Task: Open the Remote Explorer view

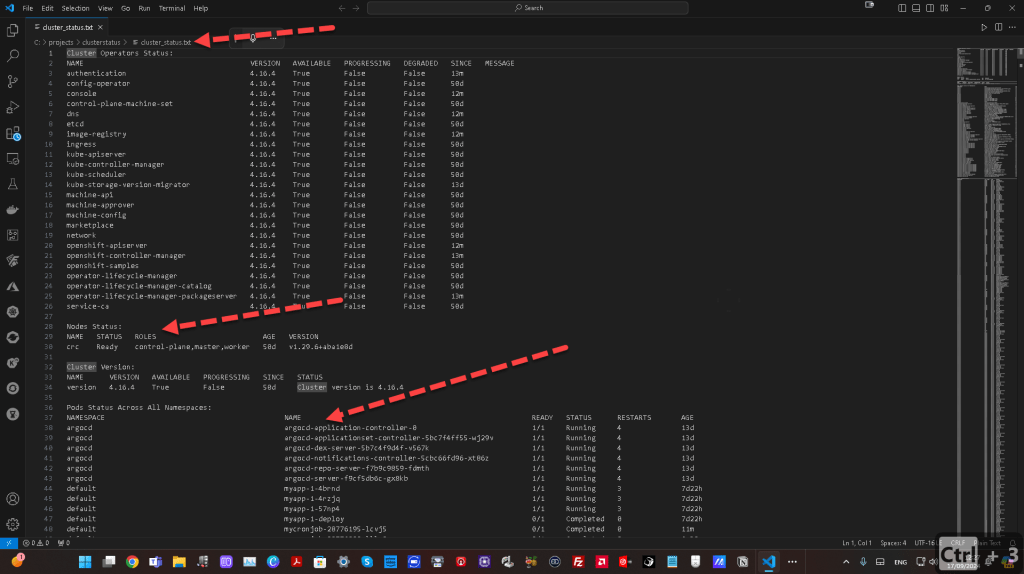Action: (x=12, y=159)
